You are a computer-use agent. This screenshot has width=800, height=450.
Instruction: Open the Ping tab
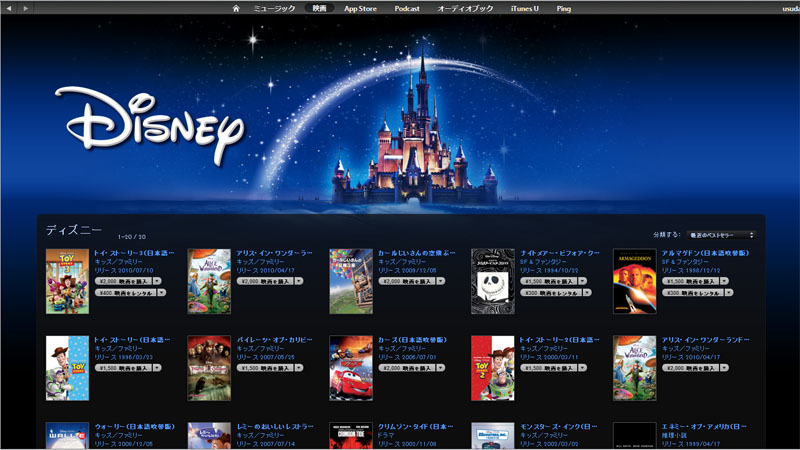(564, 8)
